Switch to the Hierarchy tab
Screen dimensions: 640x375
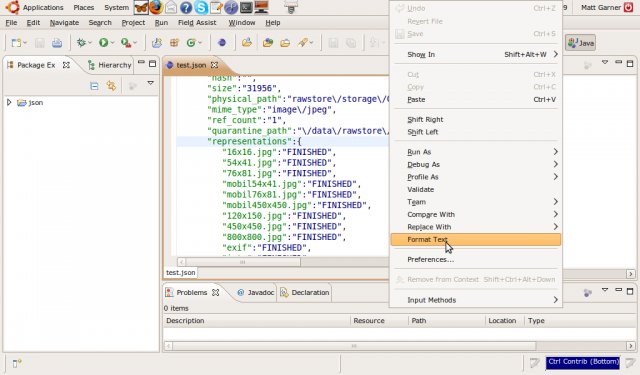[x=109, y=65]
